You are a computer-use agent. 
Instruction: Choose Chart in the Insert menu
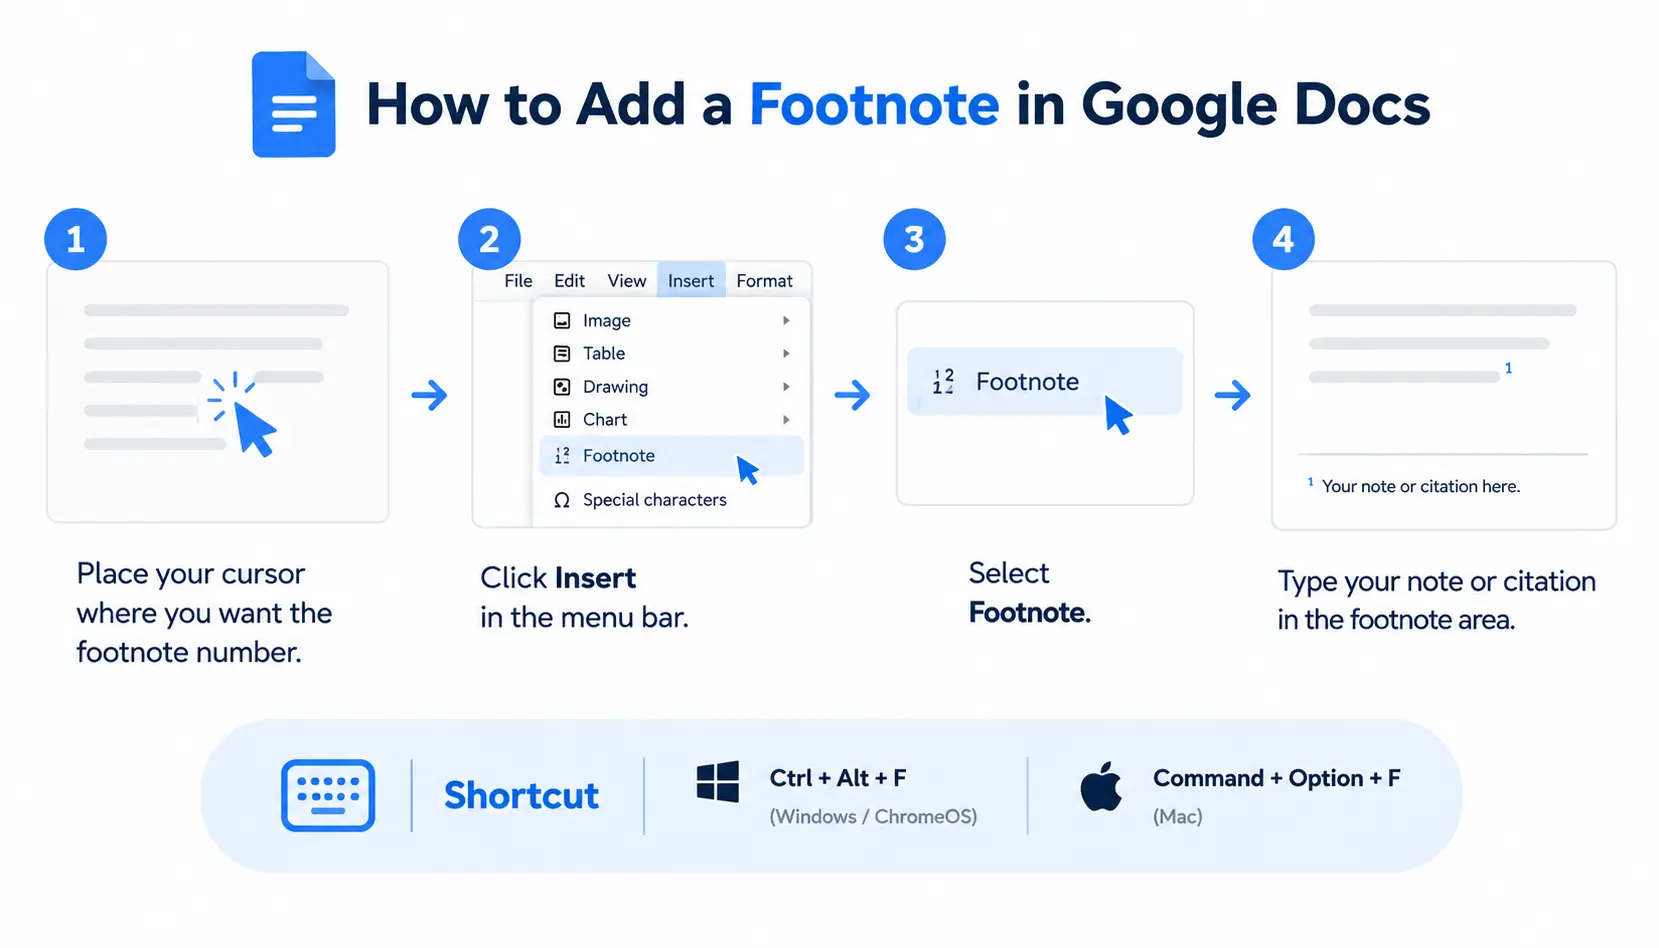pos(671,419)
